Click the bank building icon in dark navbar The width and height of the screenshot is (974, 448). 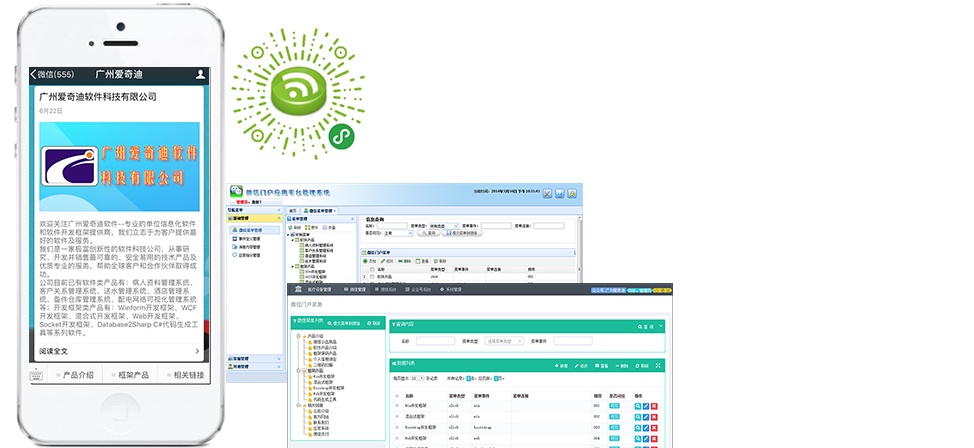tap(299, 289)
